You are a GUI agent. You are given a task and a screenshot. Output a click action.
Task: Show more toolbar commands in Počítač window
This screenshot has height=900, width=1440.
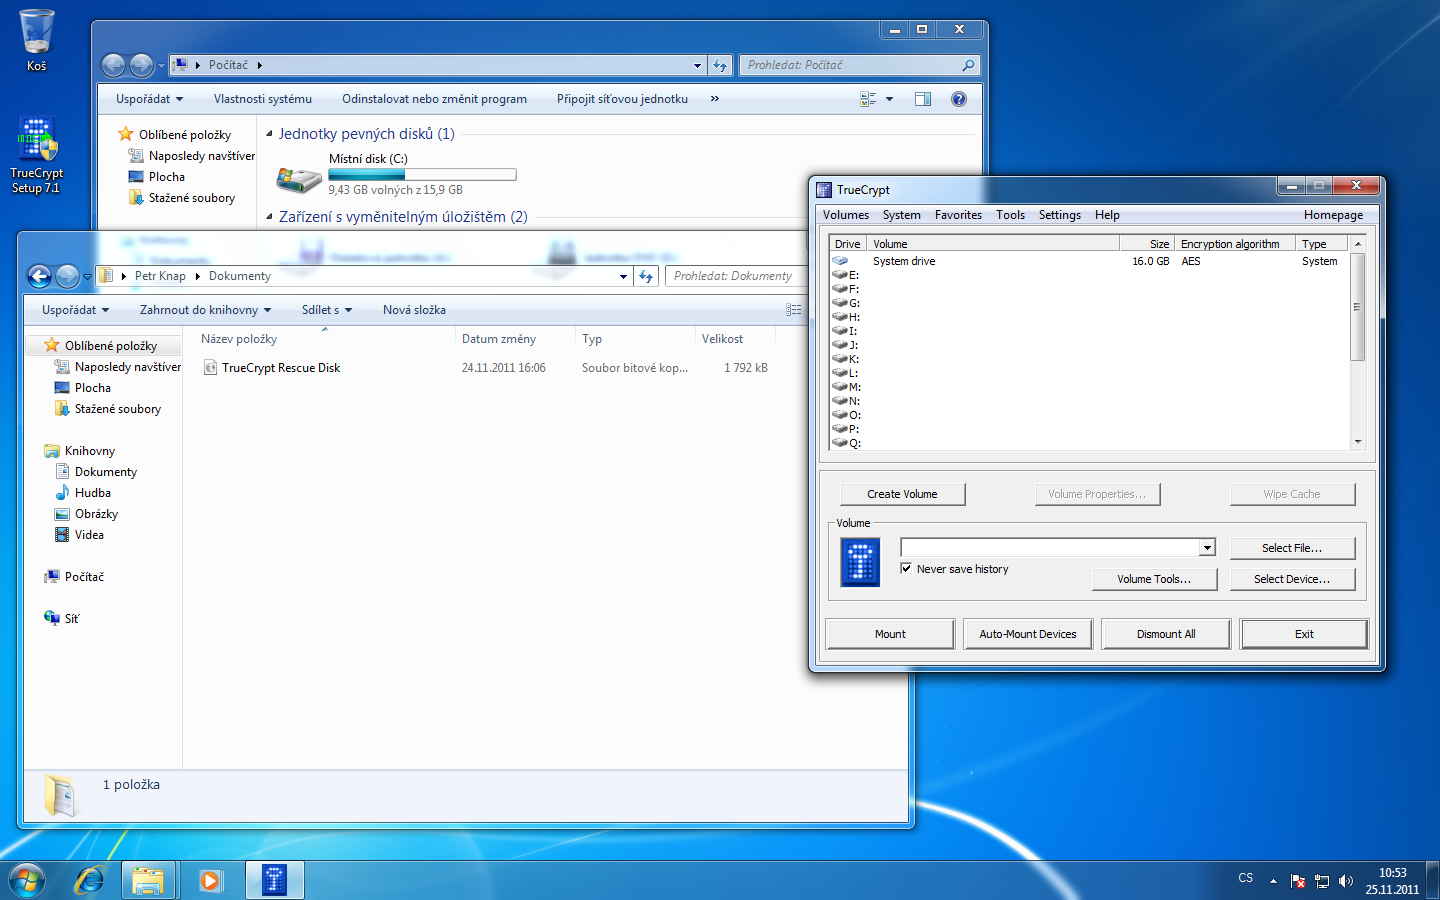(x=715, y=99)
